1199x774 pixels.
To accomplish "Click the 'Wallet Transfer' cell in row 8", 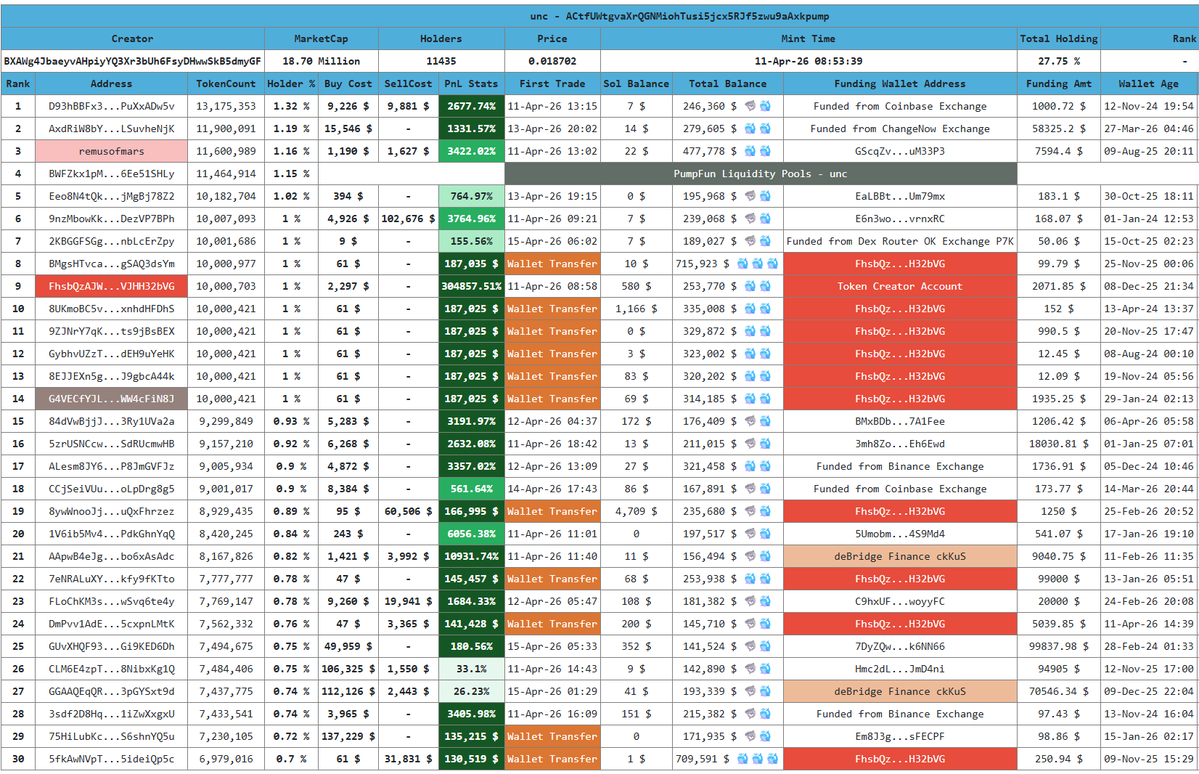I will 552,264.
